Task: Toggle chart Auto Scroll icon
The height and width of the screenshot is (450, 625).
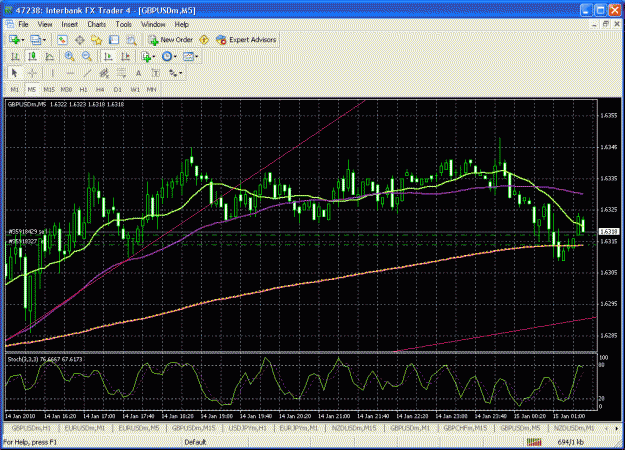Action: tap(108, 57)
